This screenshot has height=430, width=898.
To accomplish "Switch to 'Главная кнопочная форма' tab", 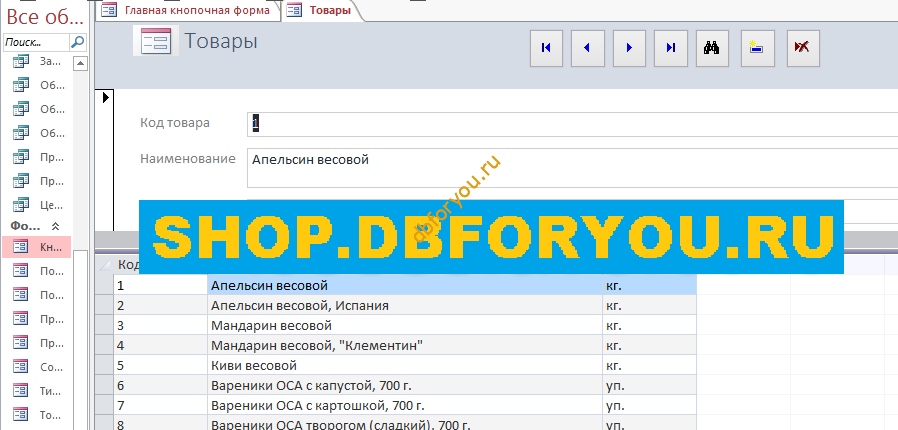I will pos(188,10).
